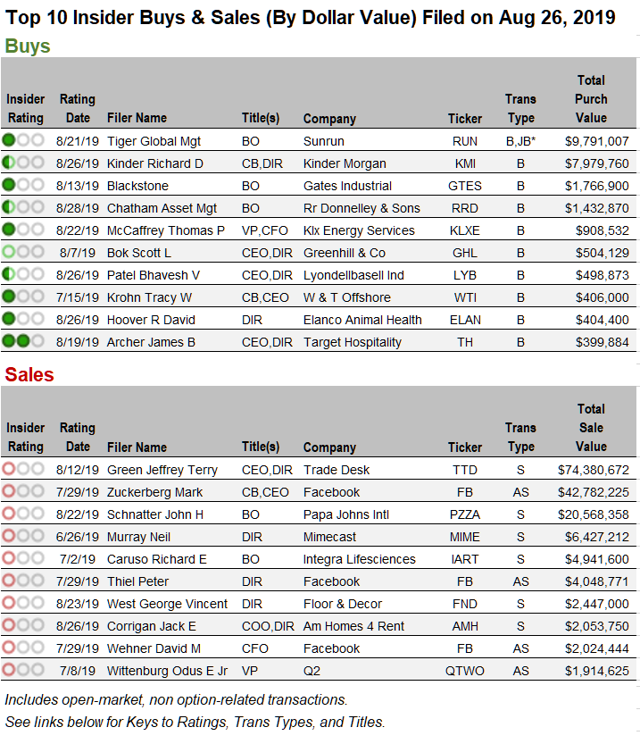Click the rating circles beside Thiel Peter
Viewport: 640px width, 744px height.
[22, 581]
